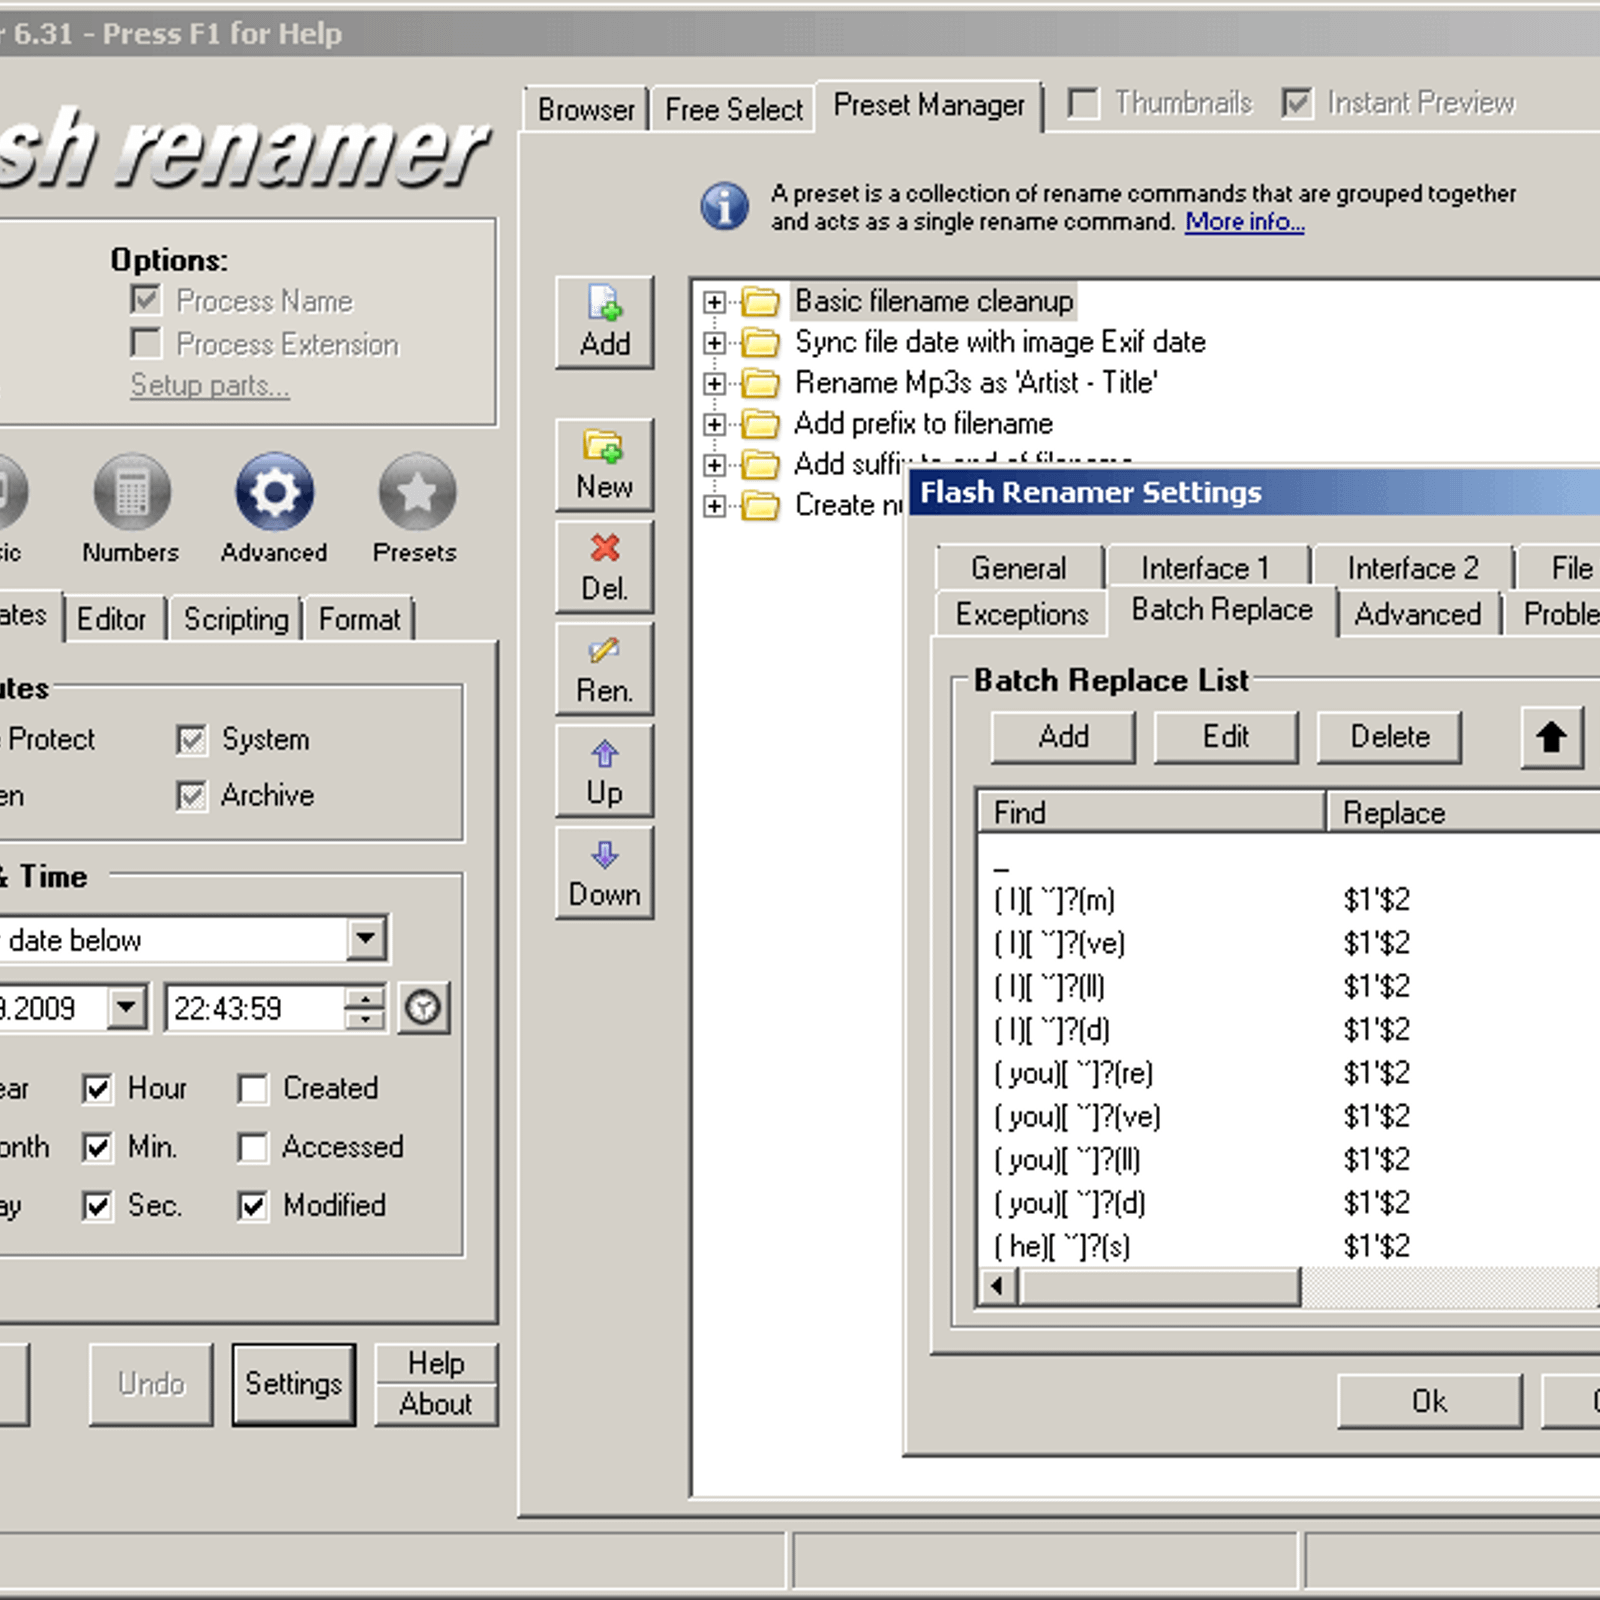Image resolution: width=1600 pixels, height=1600 pixels.
Task: Click the About button
Action: point(436,1404)
